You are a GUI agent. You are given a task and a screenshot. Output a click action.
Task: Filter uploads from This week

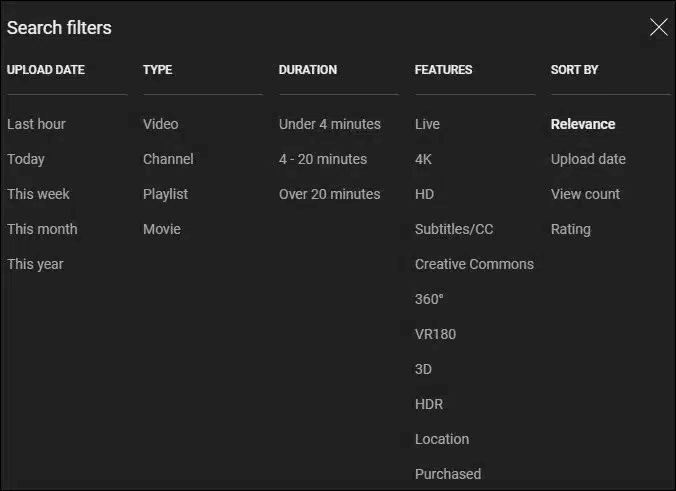38,194
